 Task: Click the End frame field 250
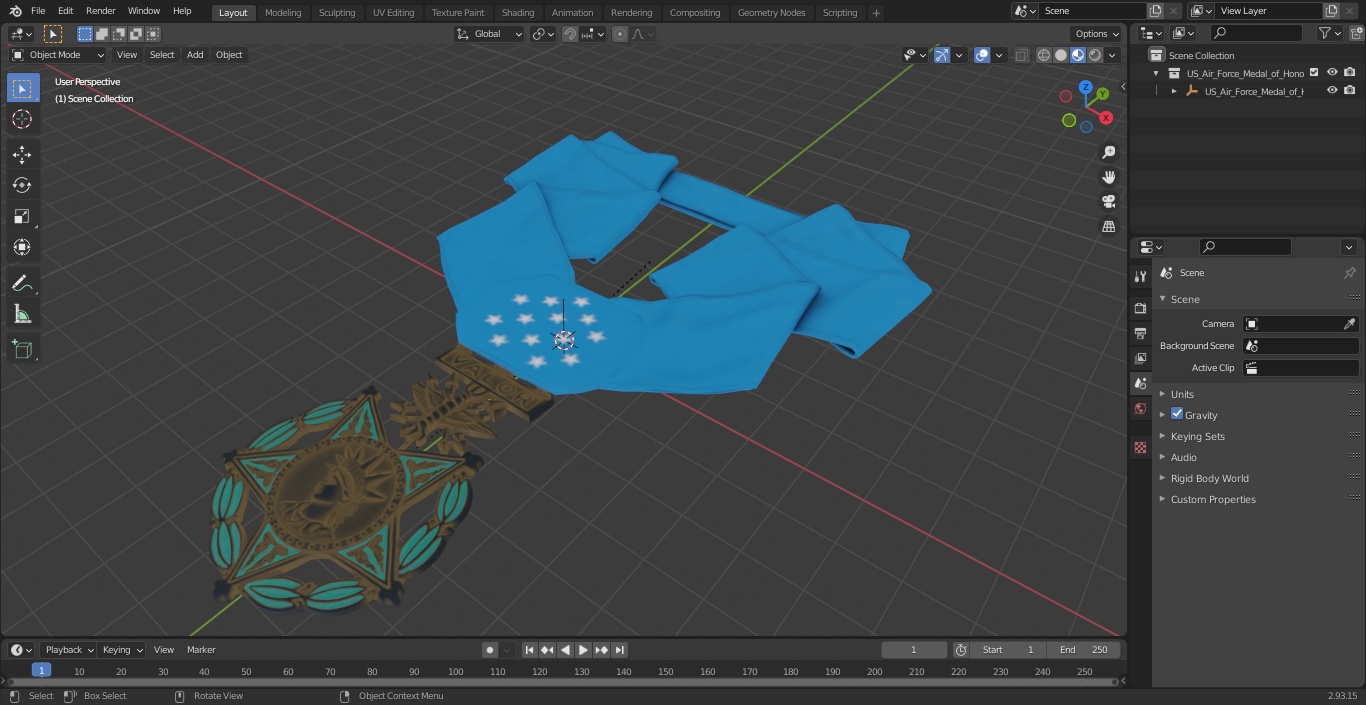pos(1084,650)
